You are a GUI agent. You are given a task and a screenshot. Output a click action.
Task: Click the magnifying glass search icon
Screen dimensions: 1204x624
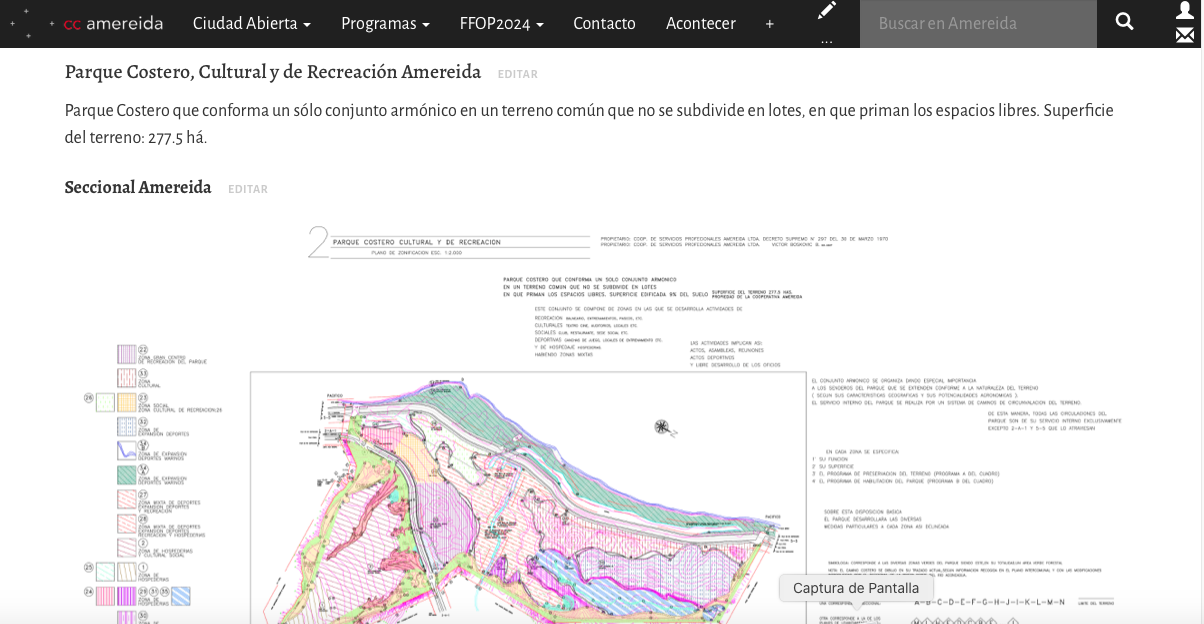[1124, 22]
